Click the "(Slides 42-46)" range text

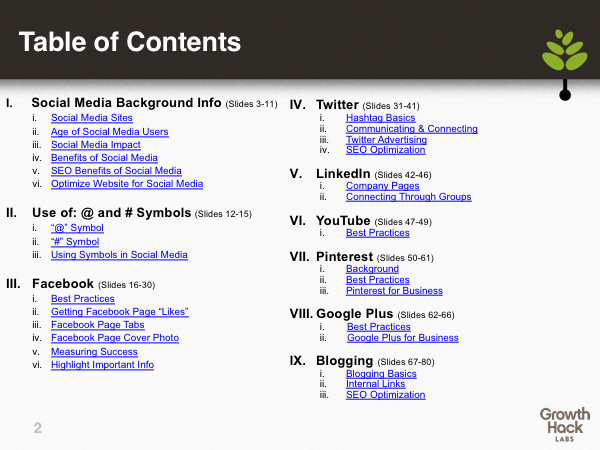tap(403, 175)
